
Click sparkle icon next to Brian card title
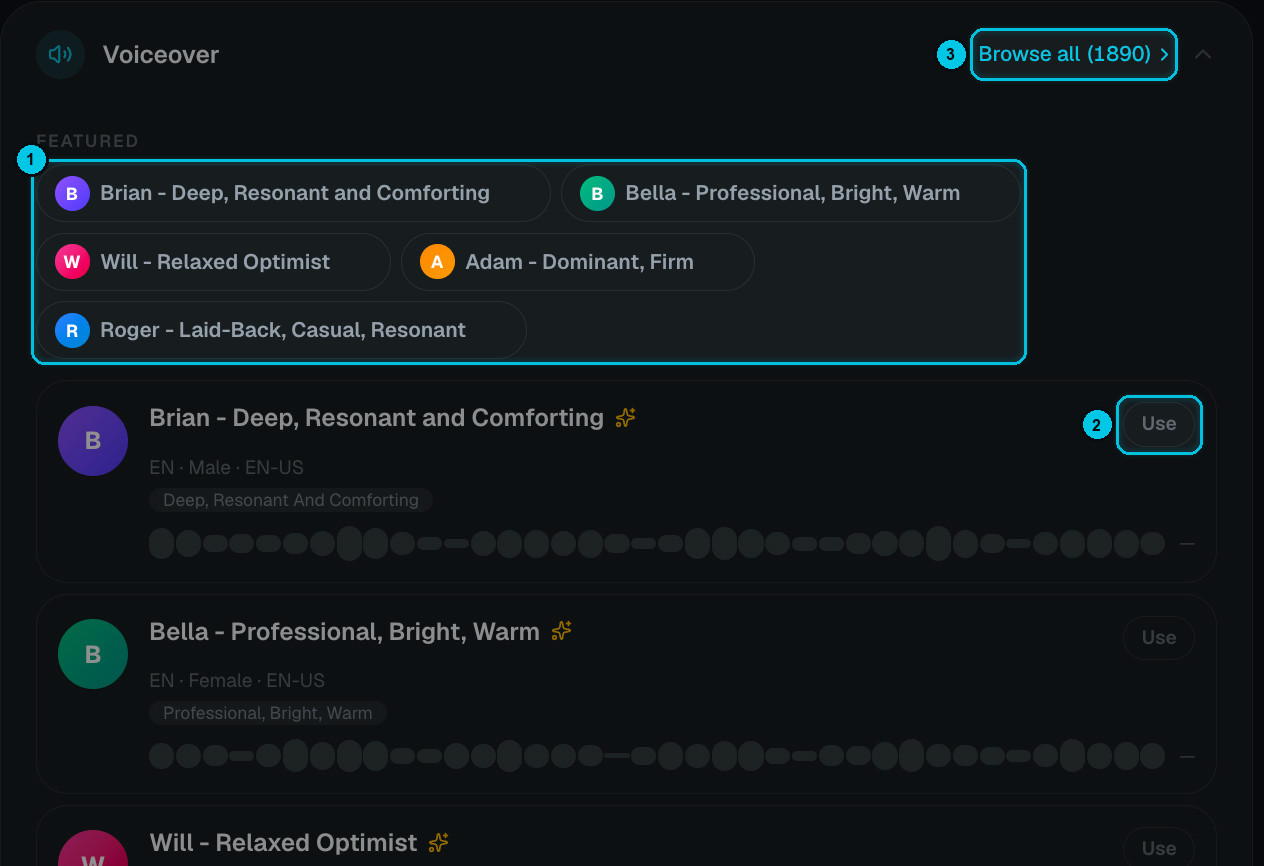click(x=626, y=418)
